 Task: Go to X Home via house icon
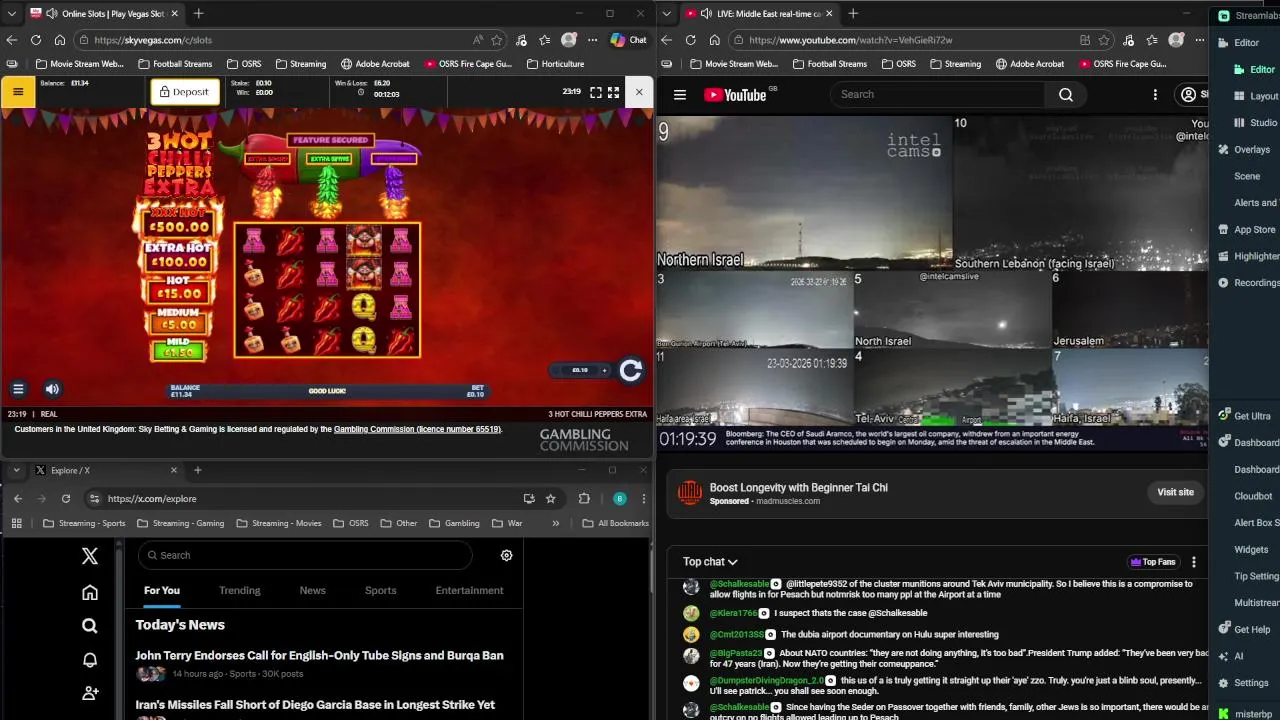(x=90, y=592)
